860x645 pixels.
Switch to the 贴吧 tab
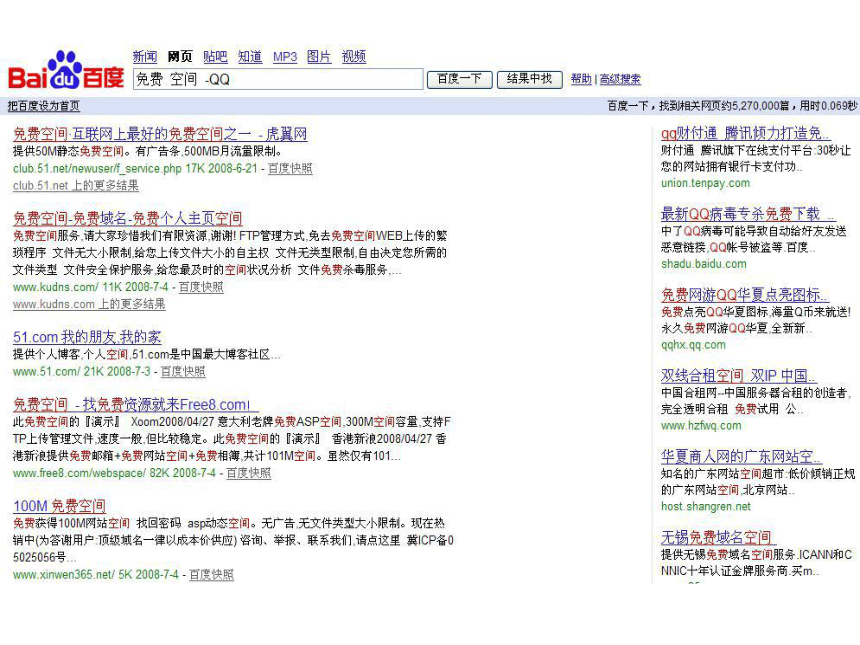(215, 56)
